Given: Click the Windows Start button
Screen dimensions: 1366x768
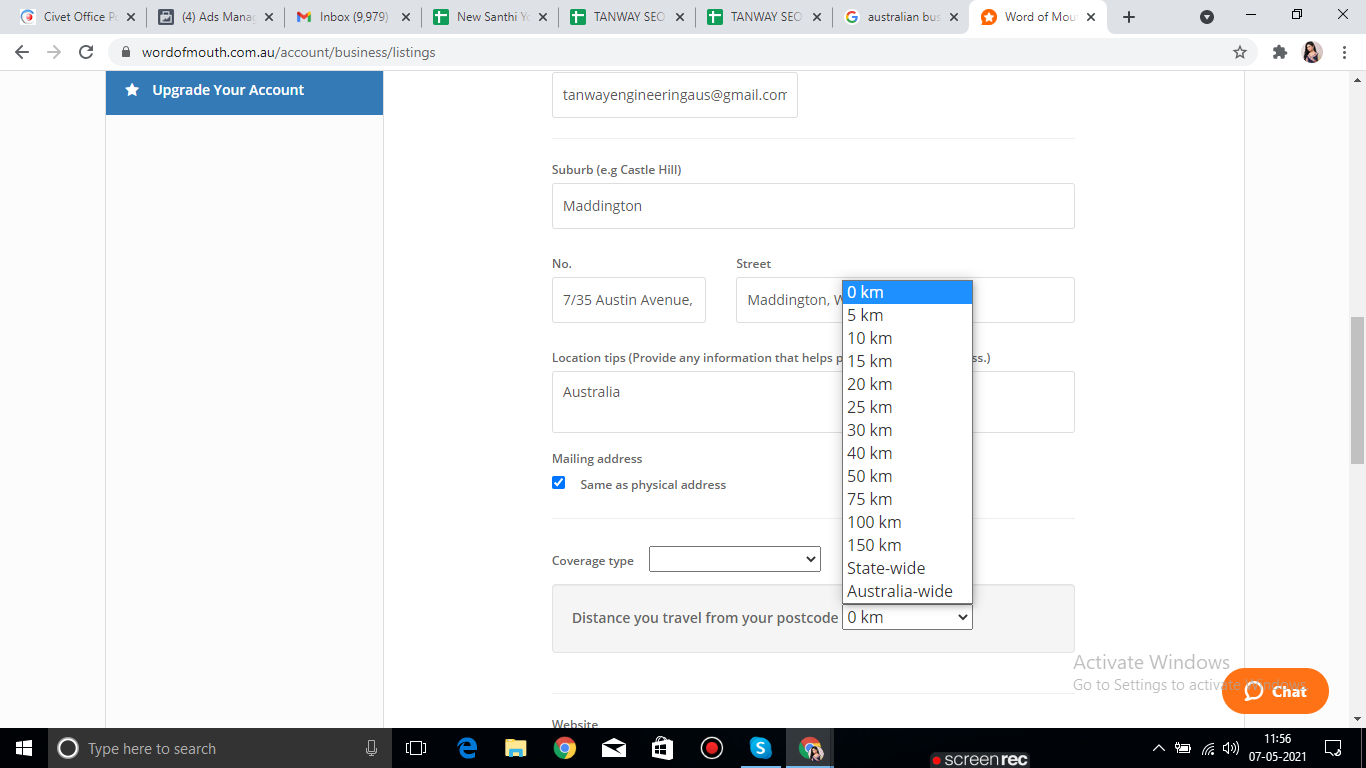Looking at the screenshot, I should (x=24, y=748).
